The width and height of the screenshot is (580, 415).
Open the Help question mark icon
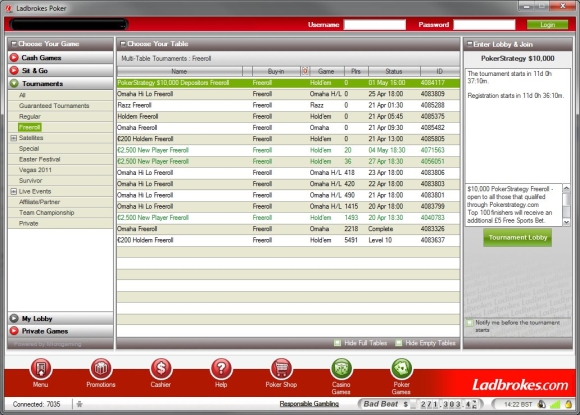coord(221,369)
